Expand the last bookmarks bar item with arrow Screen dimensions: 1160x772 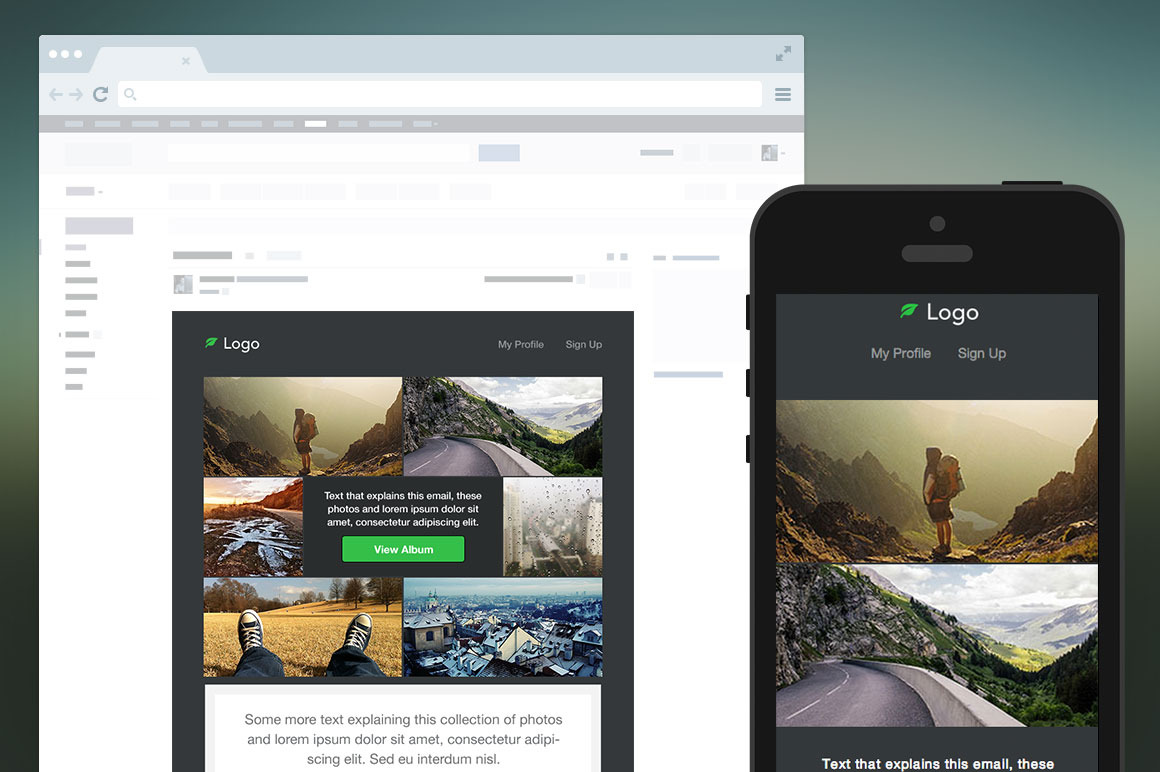(425, 124)
